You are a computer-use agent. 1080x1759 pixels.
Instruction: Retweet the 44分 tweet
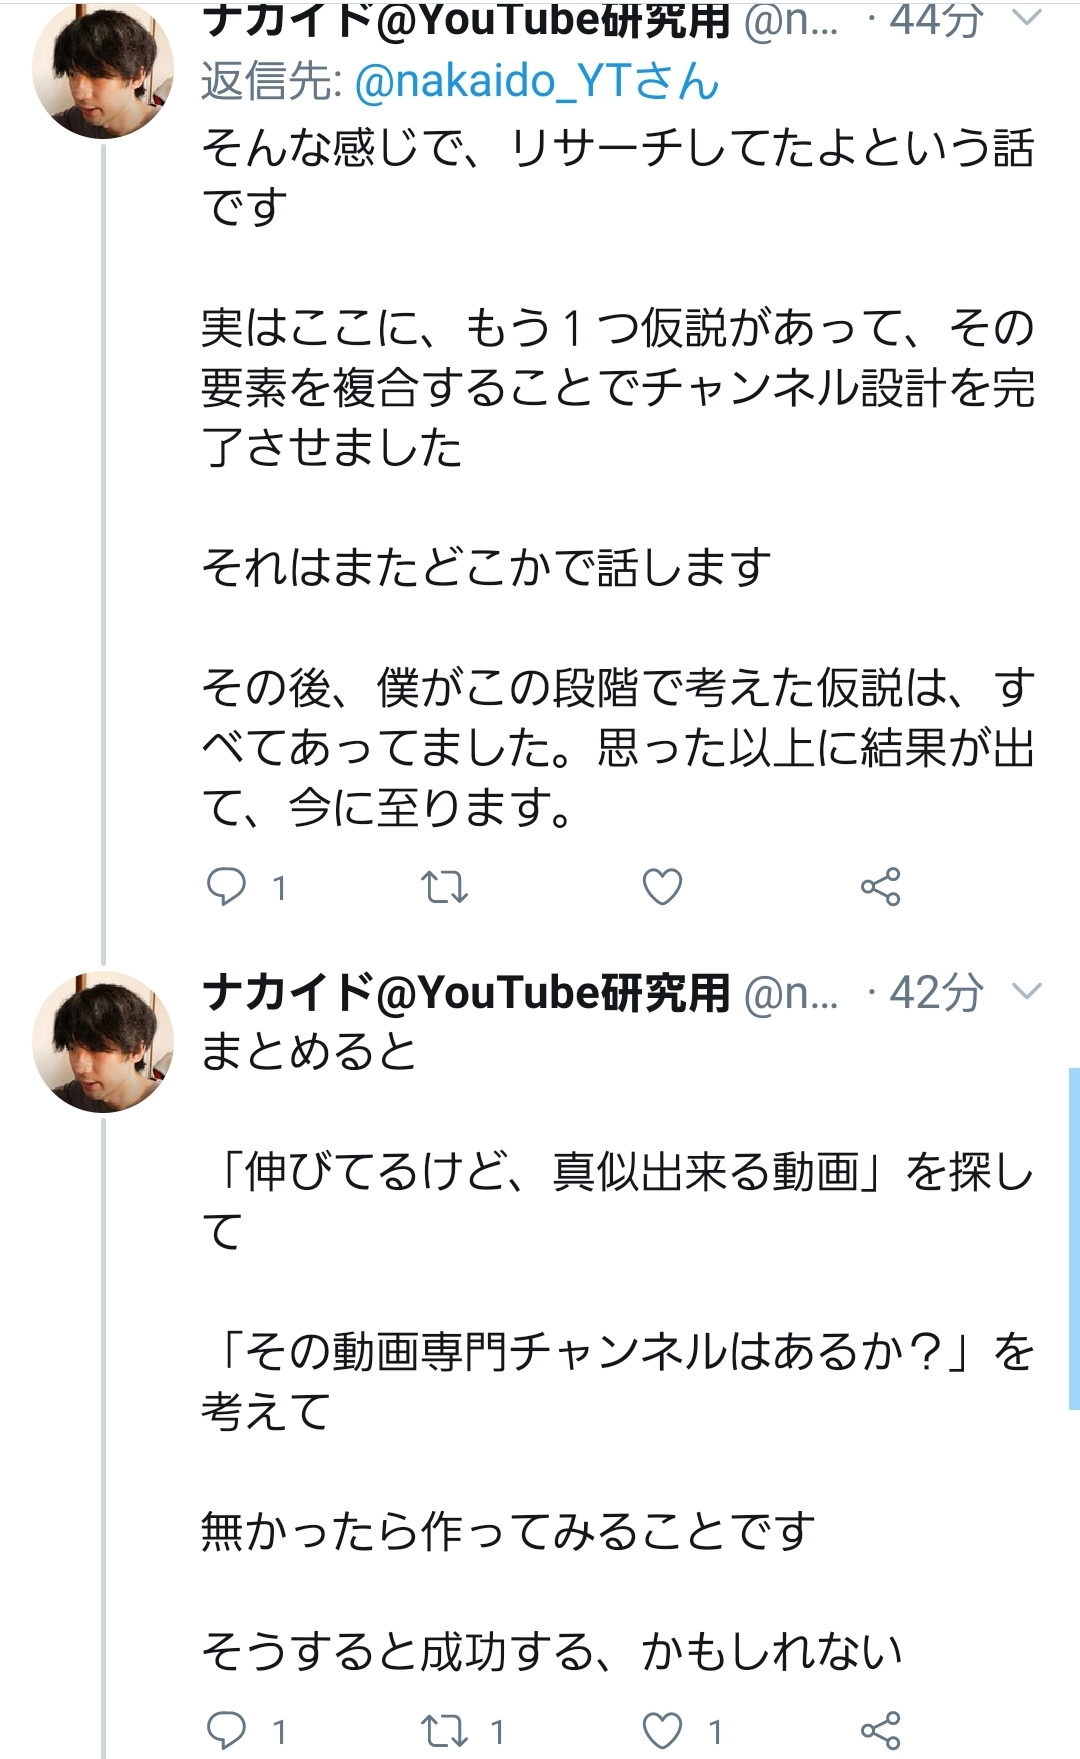click(x=444, y=887)
